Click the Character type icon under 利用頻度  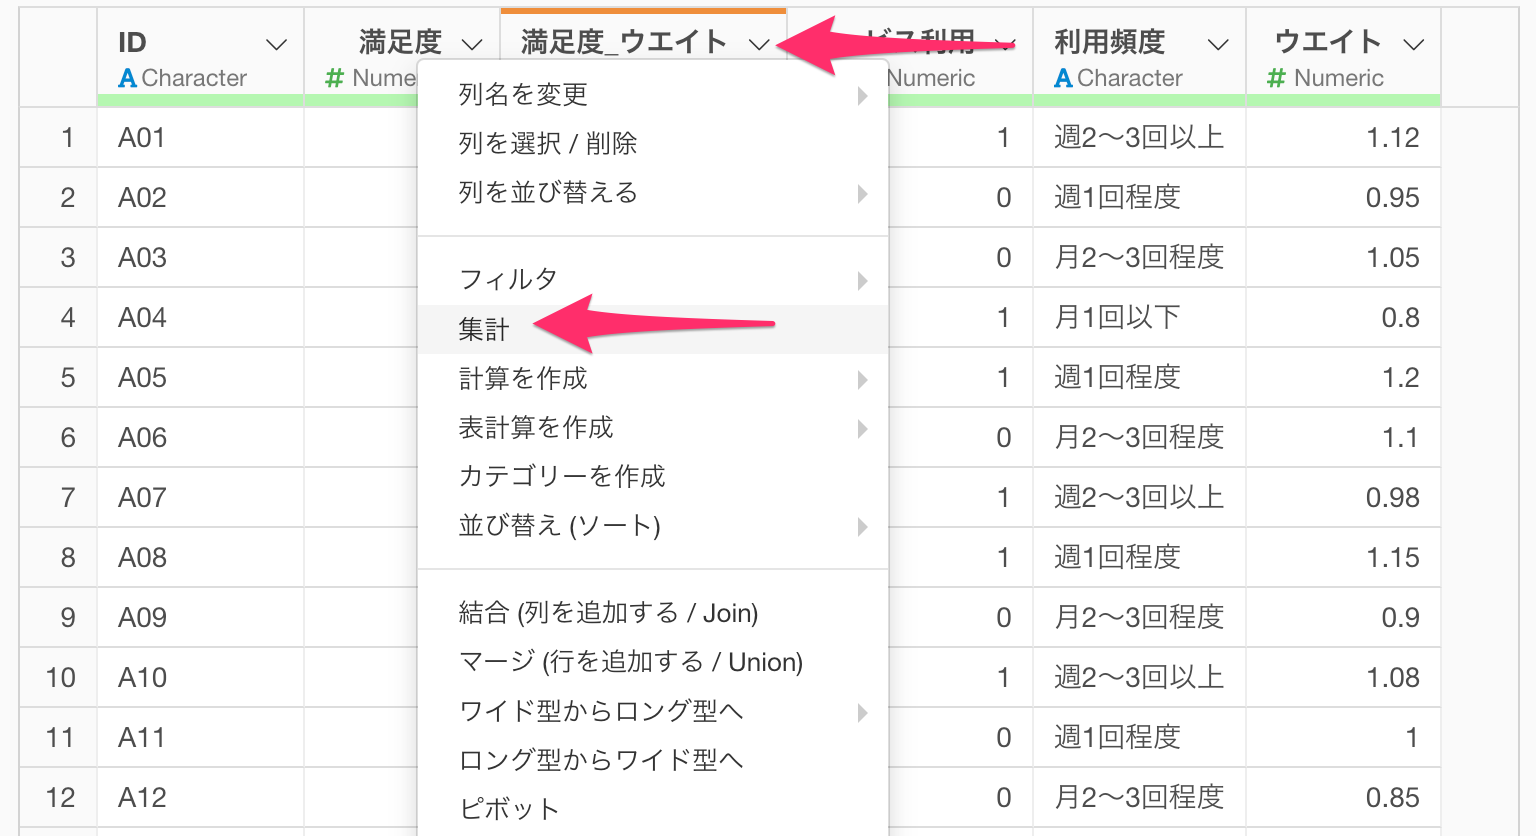click(x=1064, y=78)
